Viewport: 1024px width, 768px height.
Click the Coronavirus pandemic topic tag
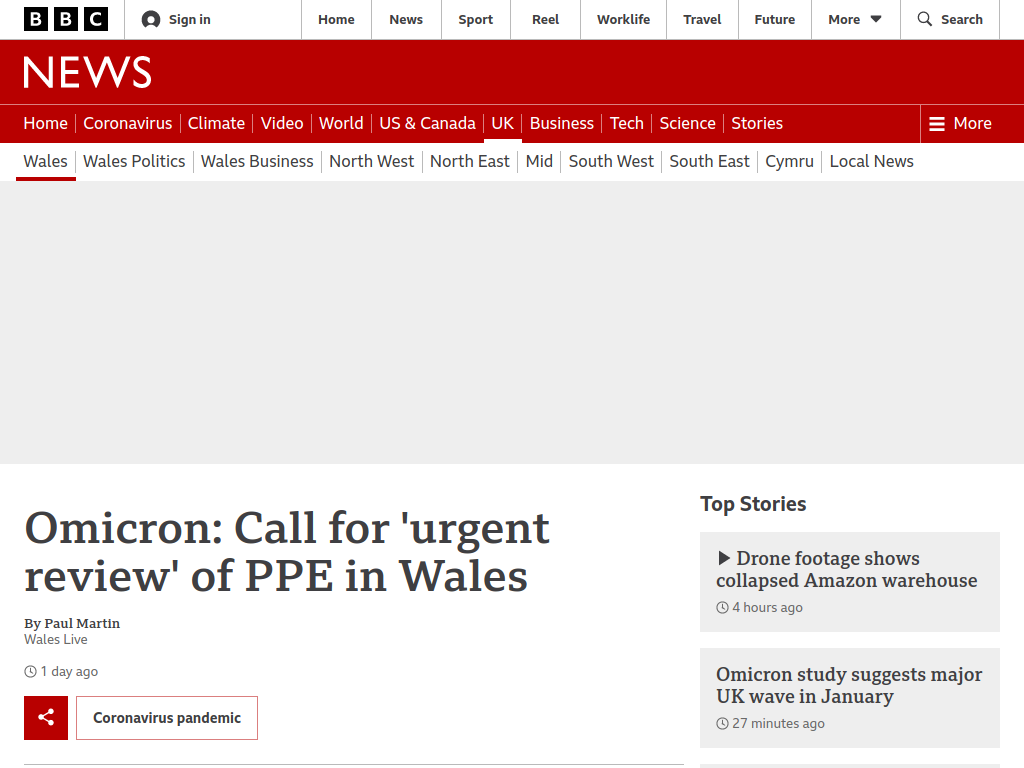click(x=167, y=718)
